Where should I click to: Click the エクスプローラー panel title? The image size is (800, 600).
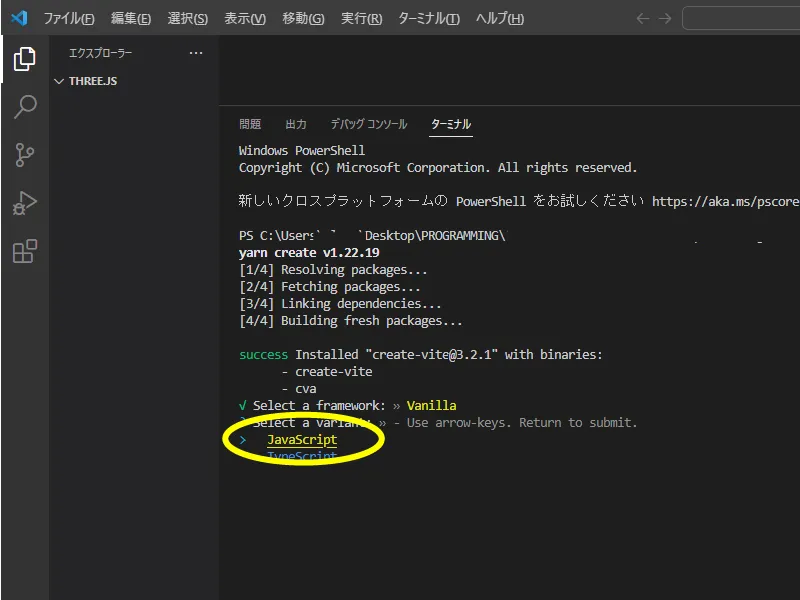[101, 53]
